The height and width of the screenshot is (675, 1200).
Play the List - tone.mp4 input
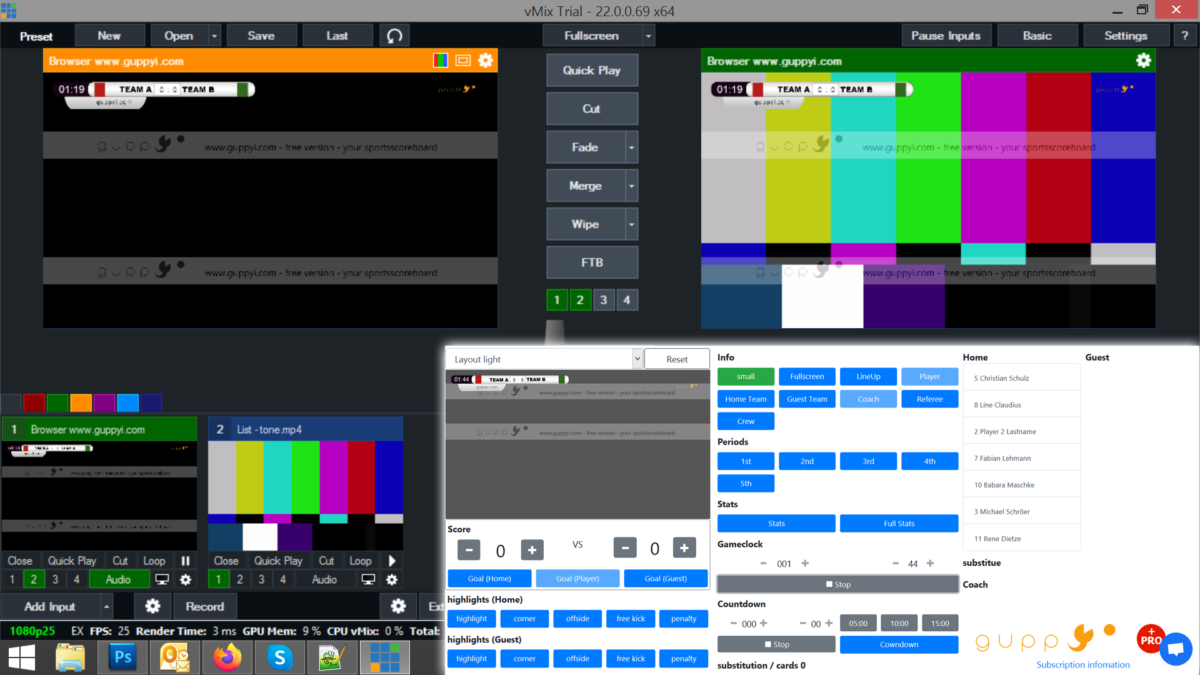click(x=391, y=560)
